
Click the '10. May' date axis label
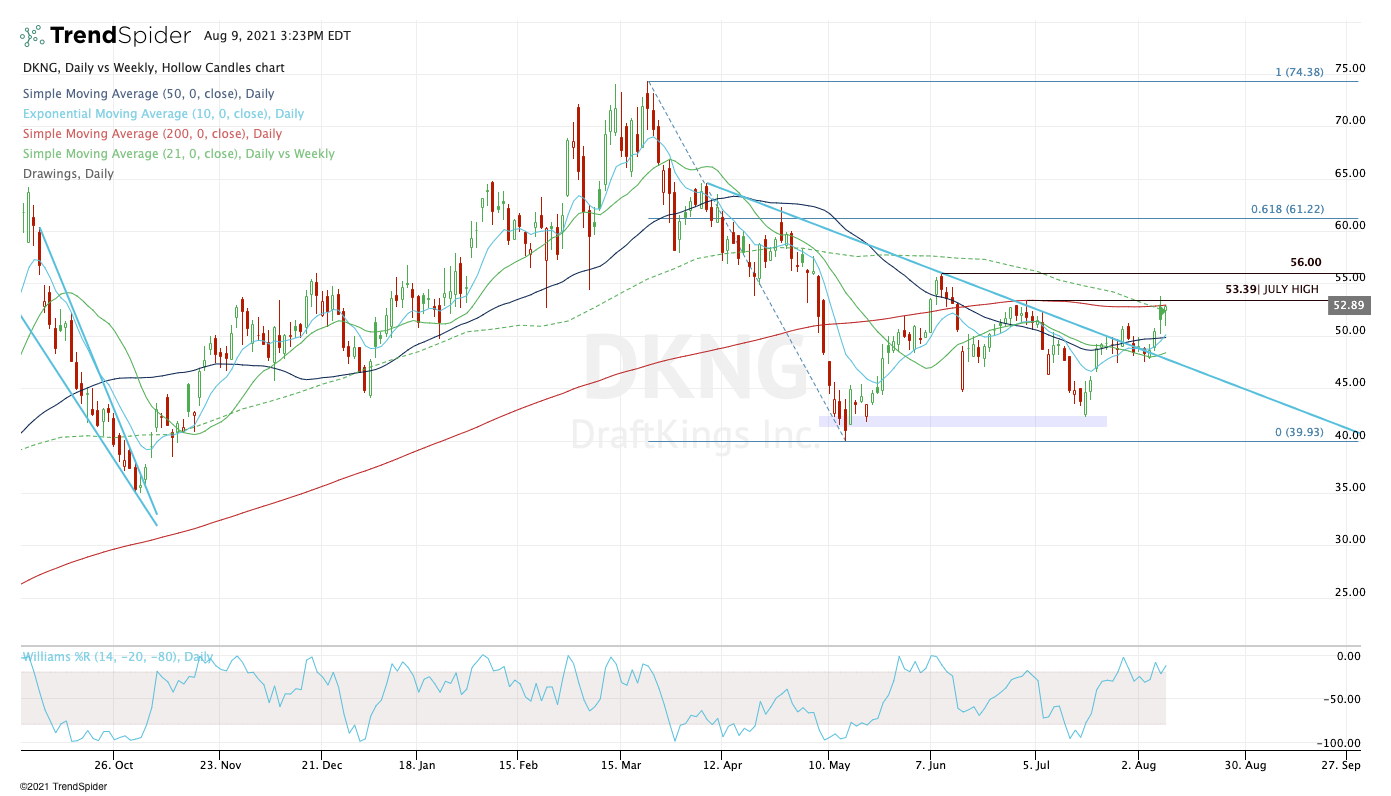coord(828,765)
